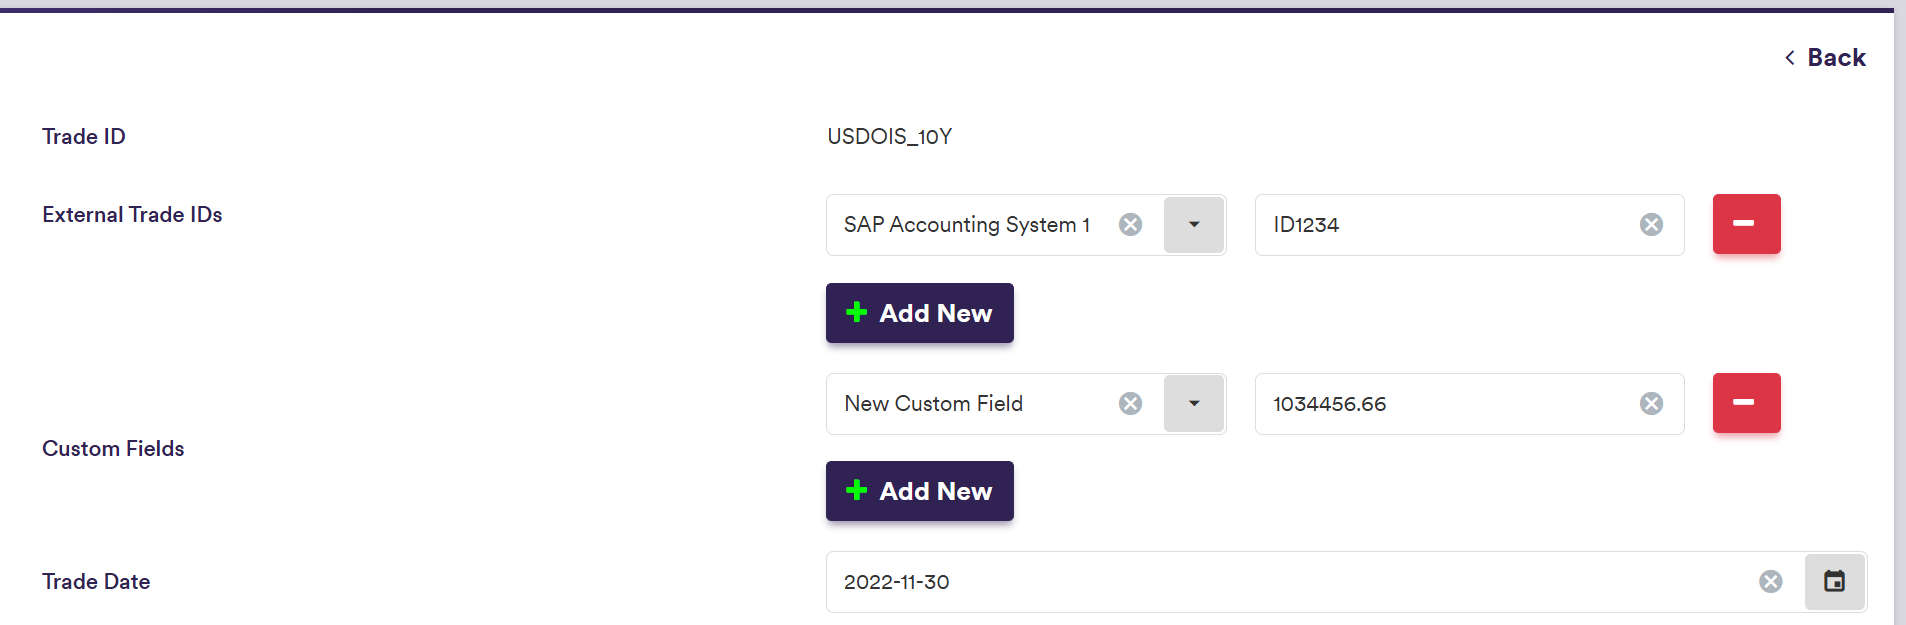The width and height of the screenshot is (1906, 625).
Task: Clear the 1034456.66 custom field value
Action: tap(1651, 404)
